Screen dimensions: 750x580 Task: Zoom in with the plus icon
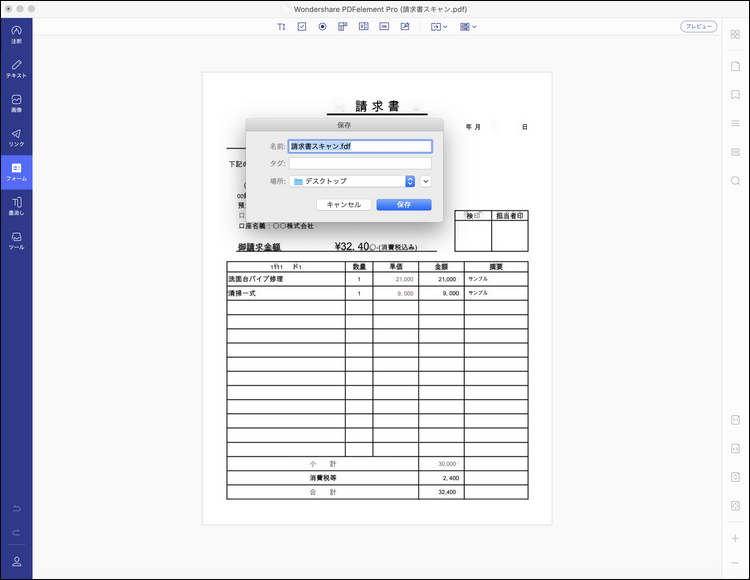(735, 538)
